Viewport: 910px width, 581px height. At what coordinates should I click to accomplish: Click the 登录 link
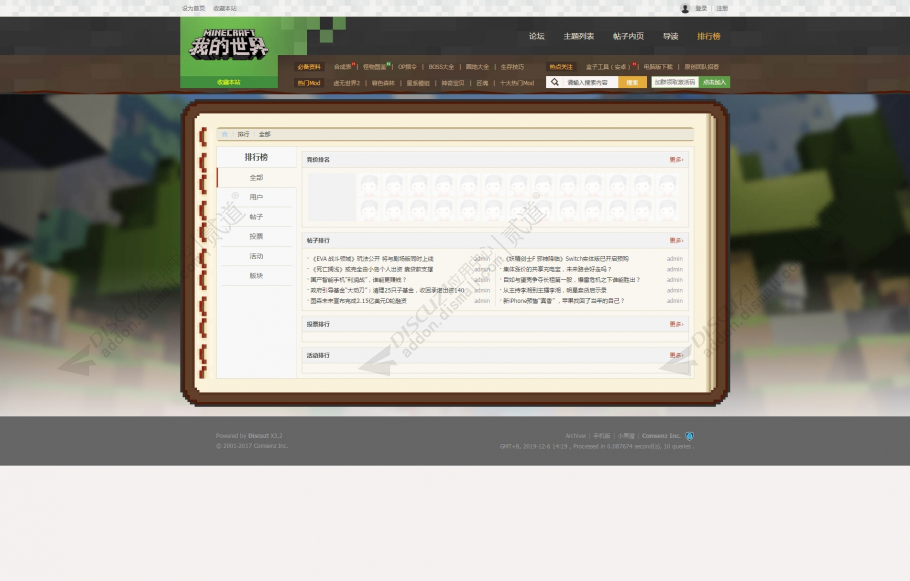coord(701,8)
